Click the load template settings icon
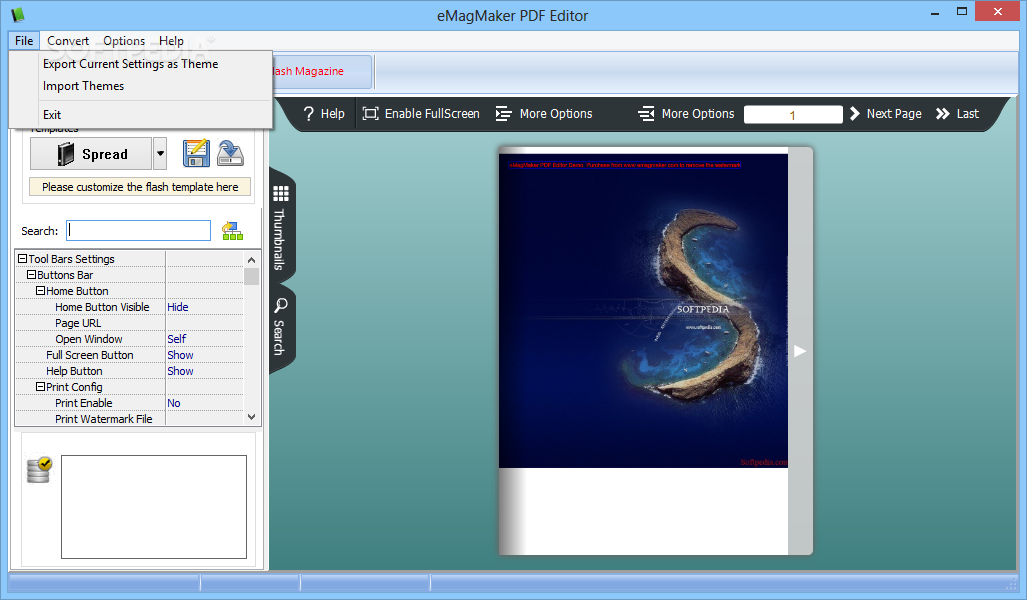The height and width of the screenshot is (600, 1027). pos(230,153)
